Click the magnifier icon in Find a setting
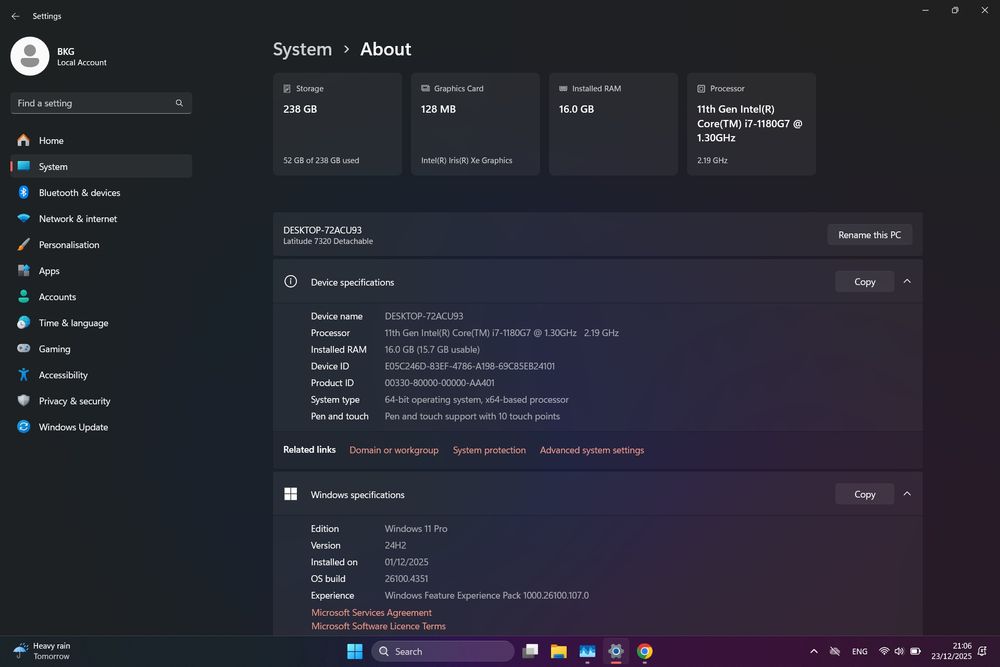 click(179, 103)
